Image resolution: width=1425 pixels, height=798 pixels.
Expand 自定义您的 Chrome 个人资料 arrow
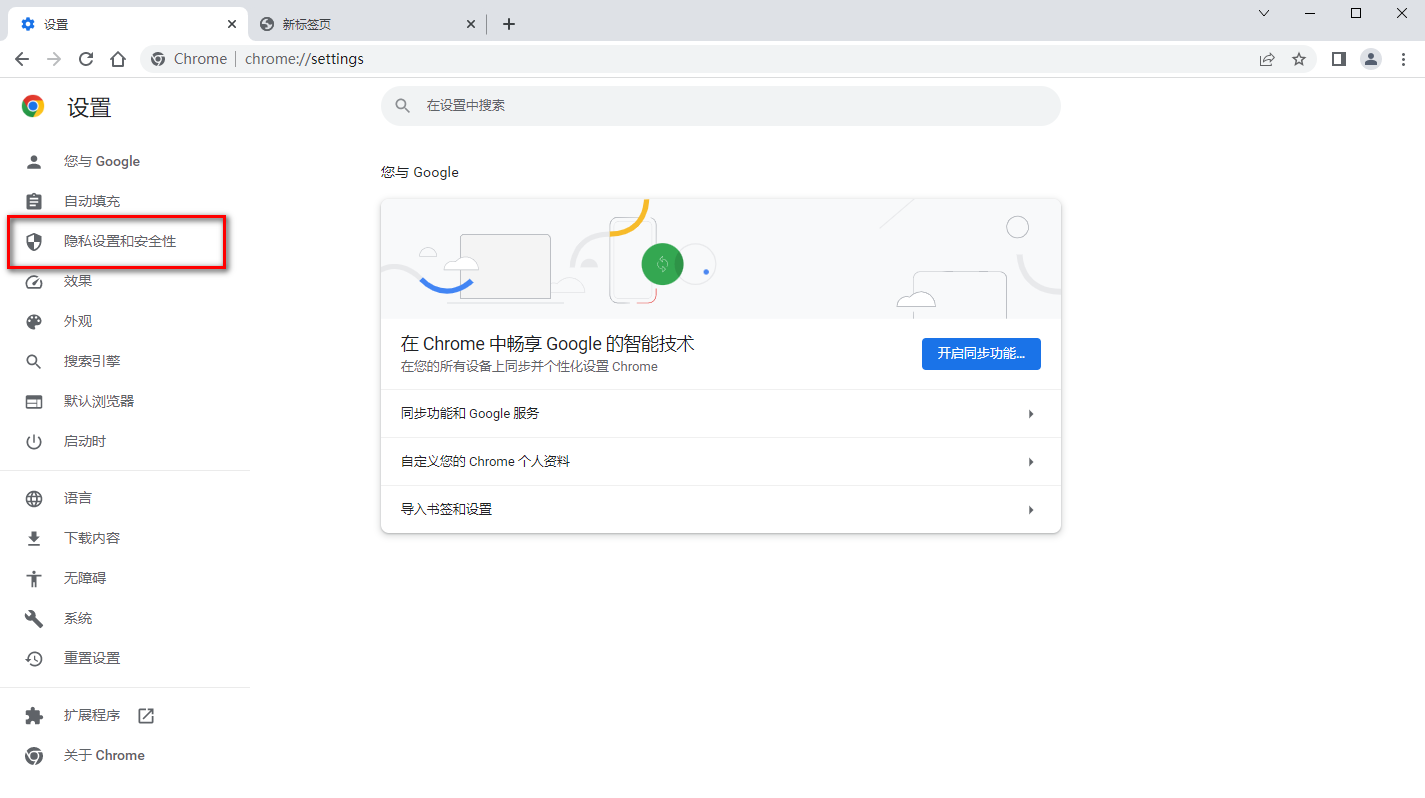click(x=1031, y=462)
